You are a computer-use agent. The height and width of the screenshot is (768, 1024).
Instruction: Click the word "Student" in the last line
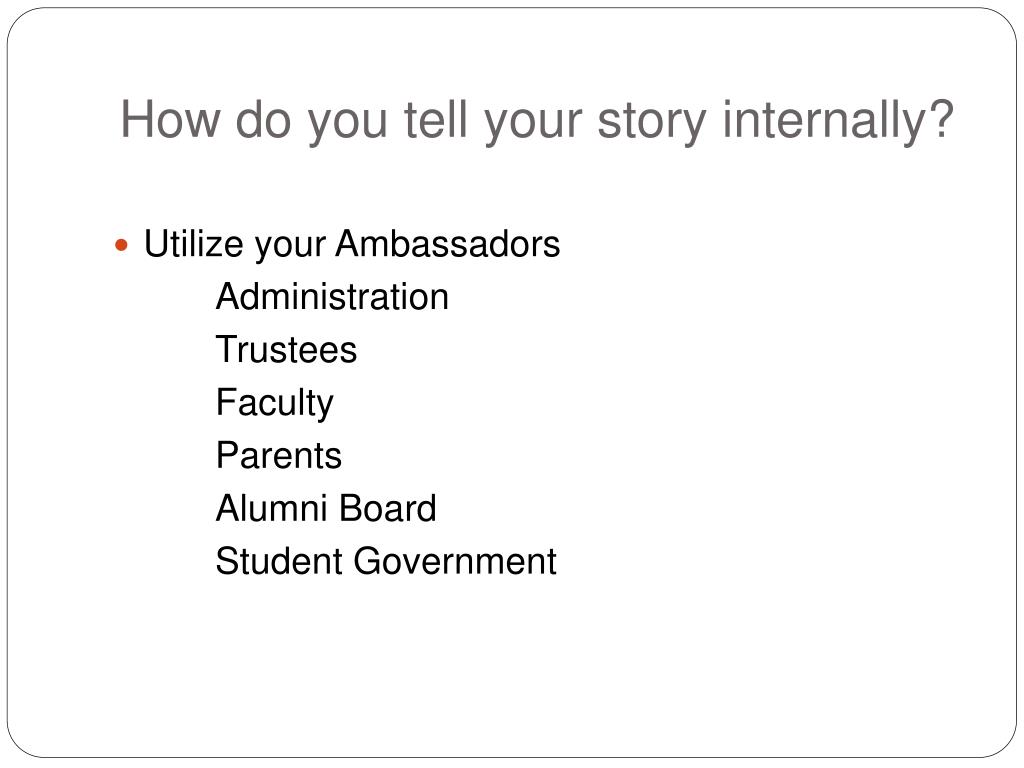(280, 561)
